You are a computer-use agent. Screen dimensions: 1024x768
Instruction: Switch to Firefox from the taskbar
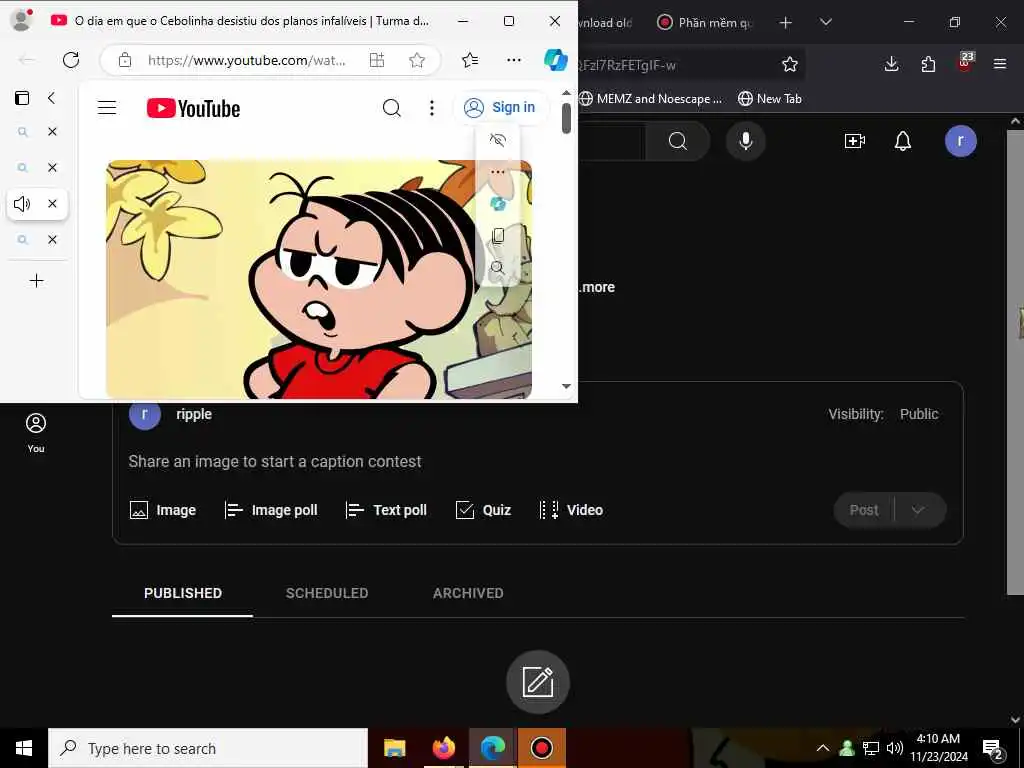click(x=443, y=748)
